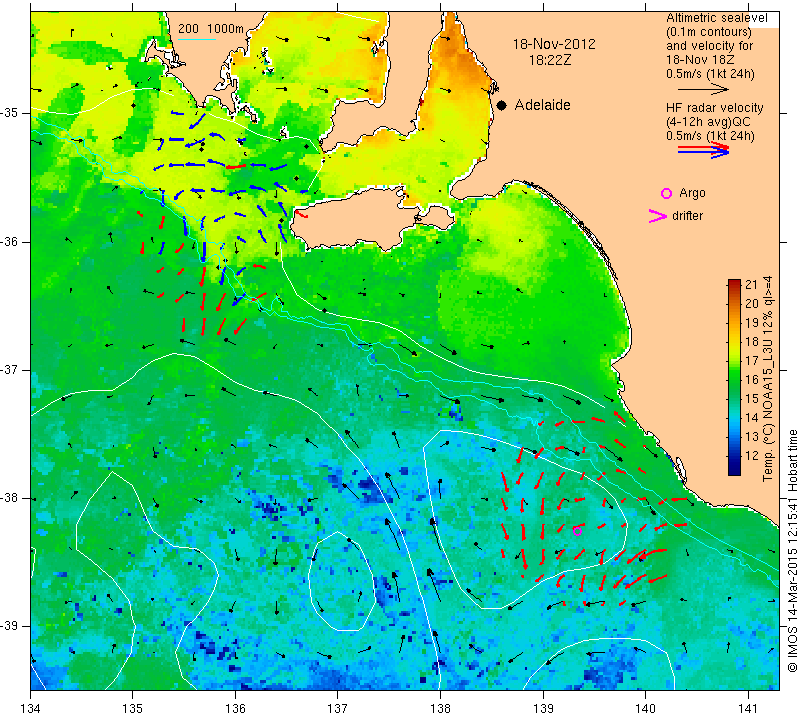Click the Argo legend label
Image resolution: width=800 pixels, height=720 pixels.
692,193
